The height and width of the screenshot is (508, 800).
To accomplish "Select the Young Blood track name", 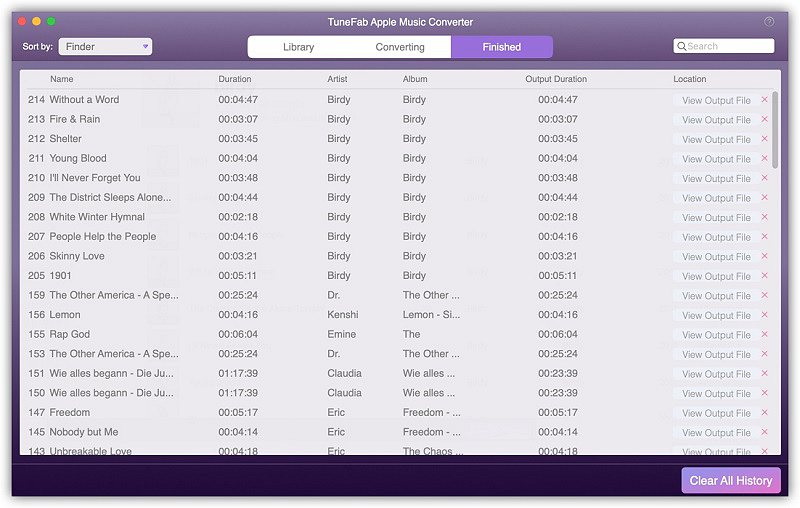I will coord(78,158).
